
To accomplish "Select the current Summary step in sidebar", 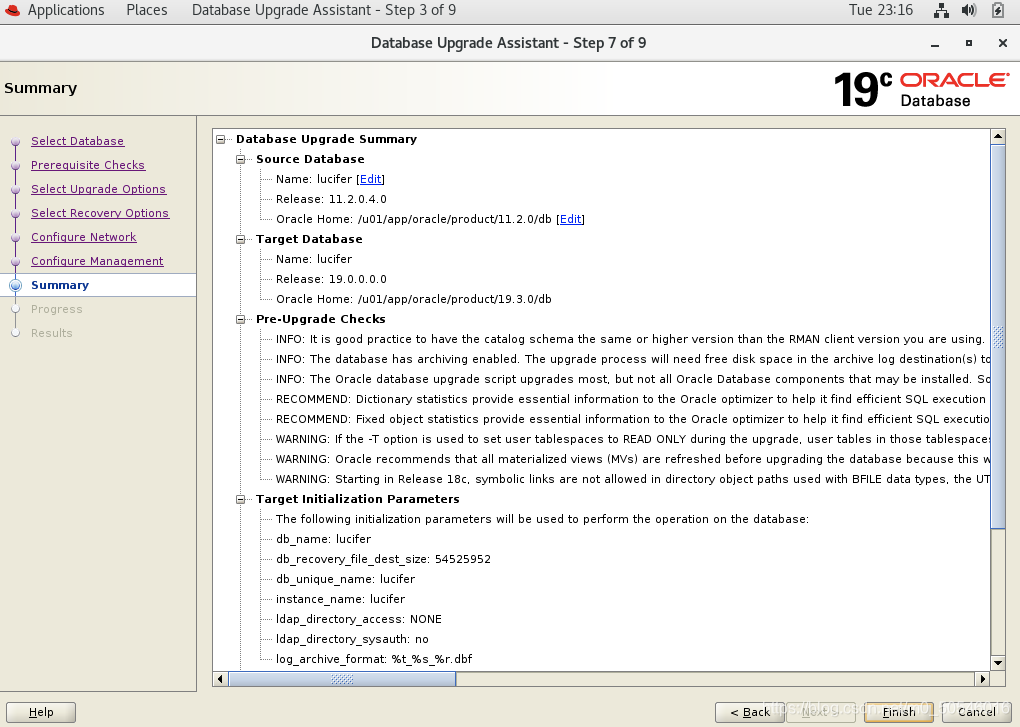I will (x=60, y=285).
